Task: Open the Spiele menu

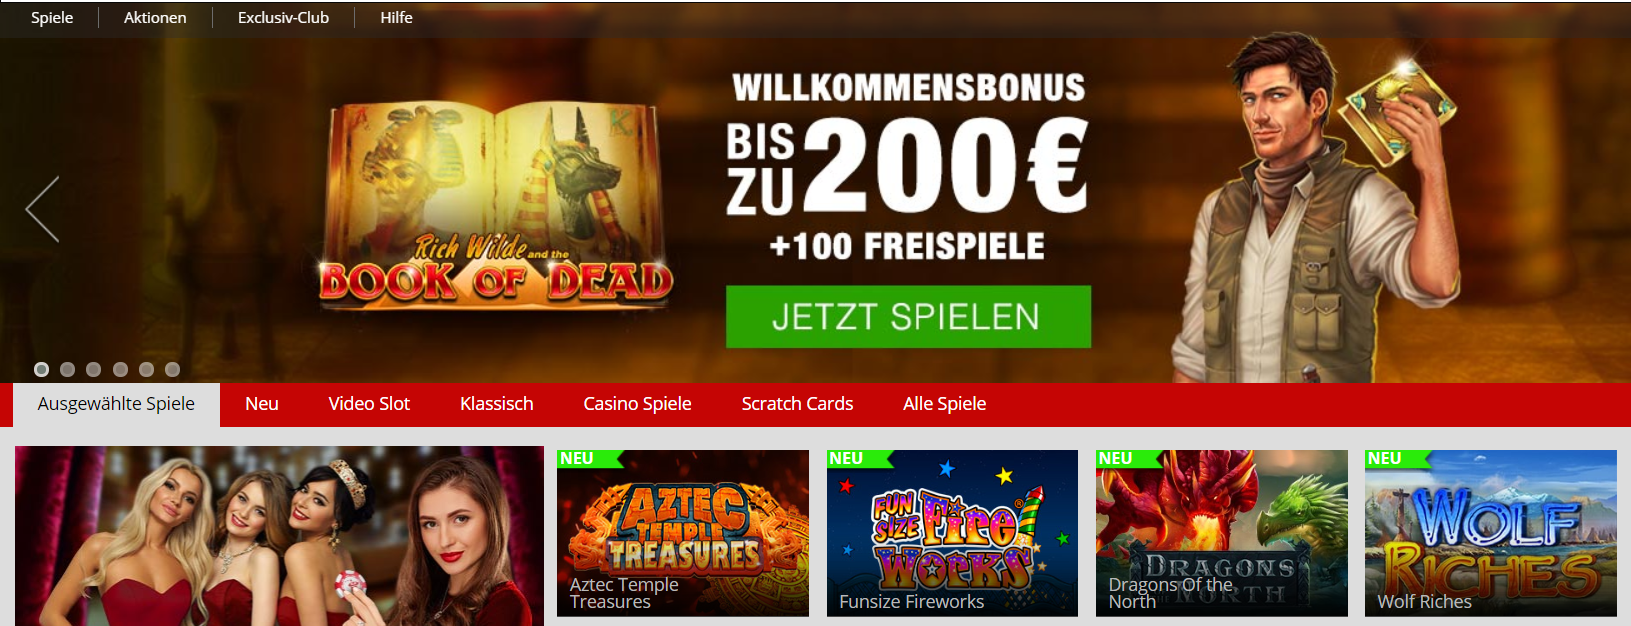Action: 52,17
